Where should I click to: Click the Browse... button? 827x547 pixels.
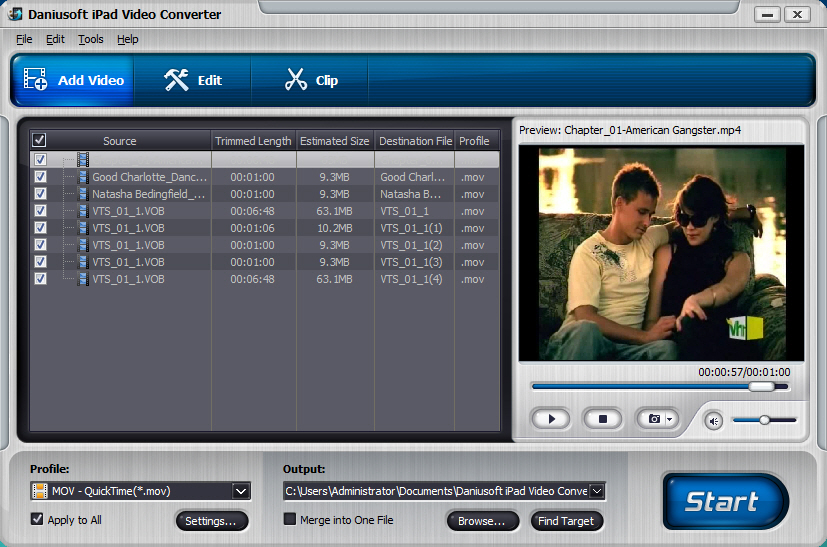coord(482,521)
